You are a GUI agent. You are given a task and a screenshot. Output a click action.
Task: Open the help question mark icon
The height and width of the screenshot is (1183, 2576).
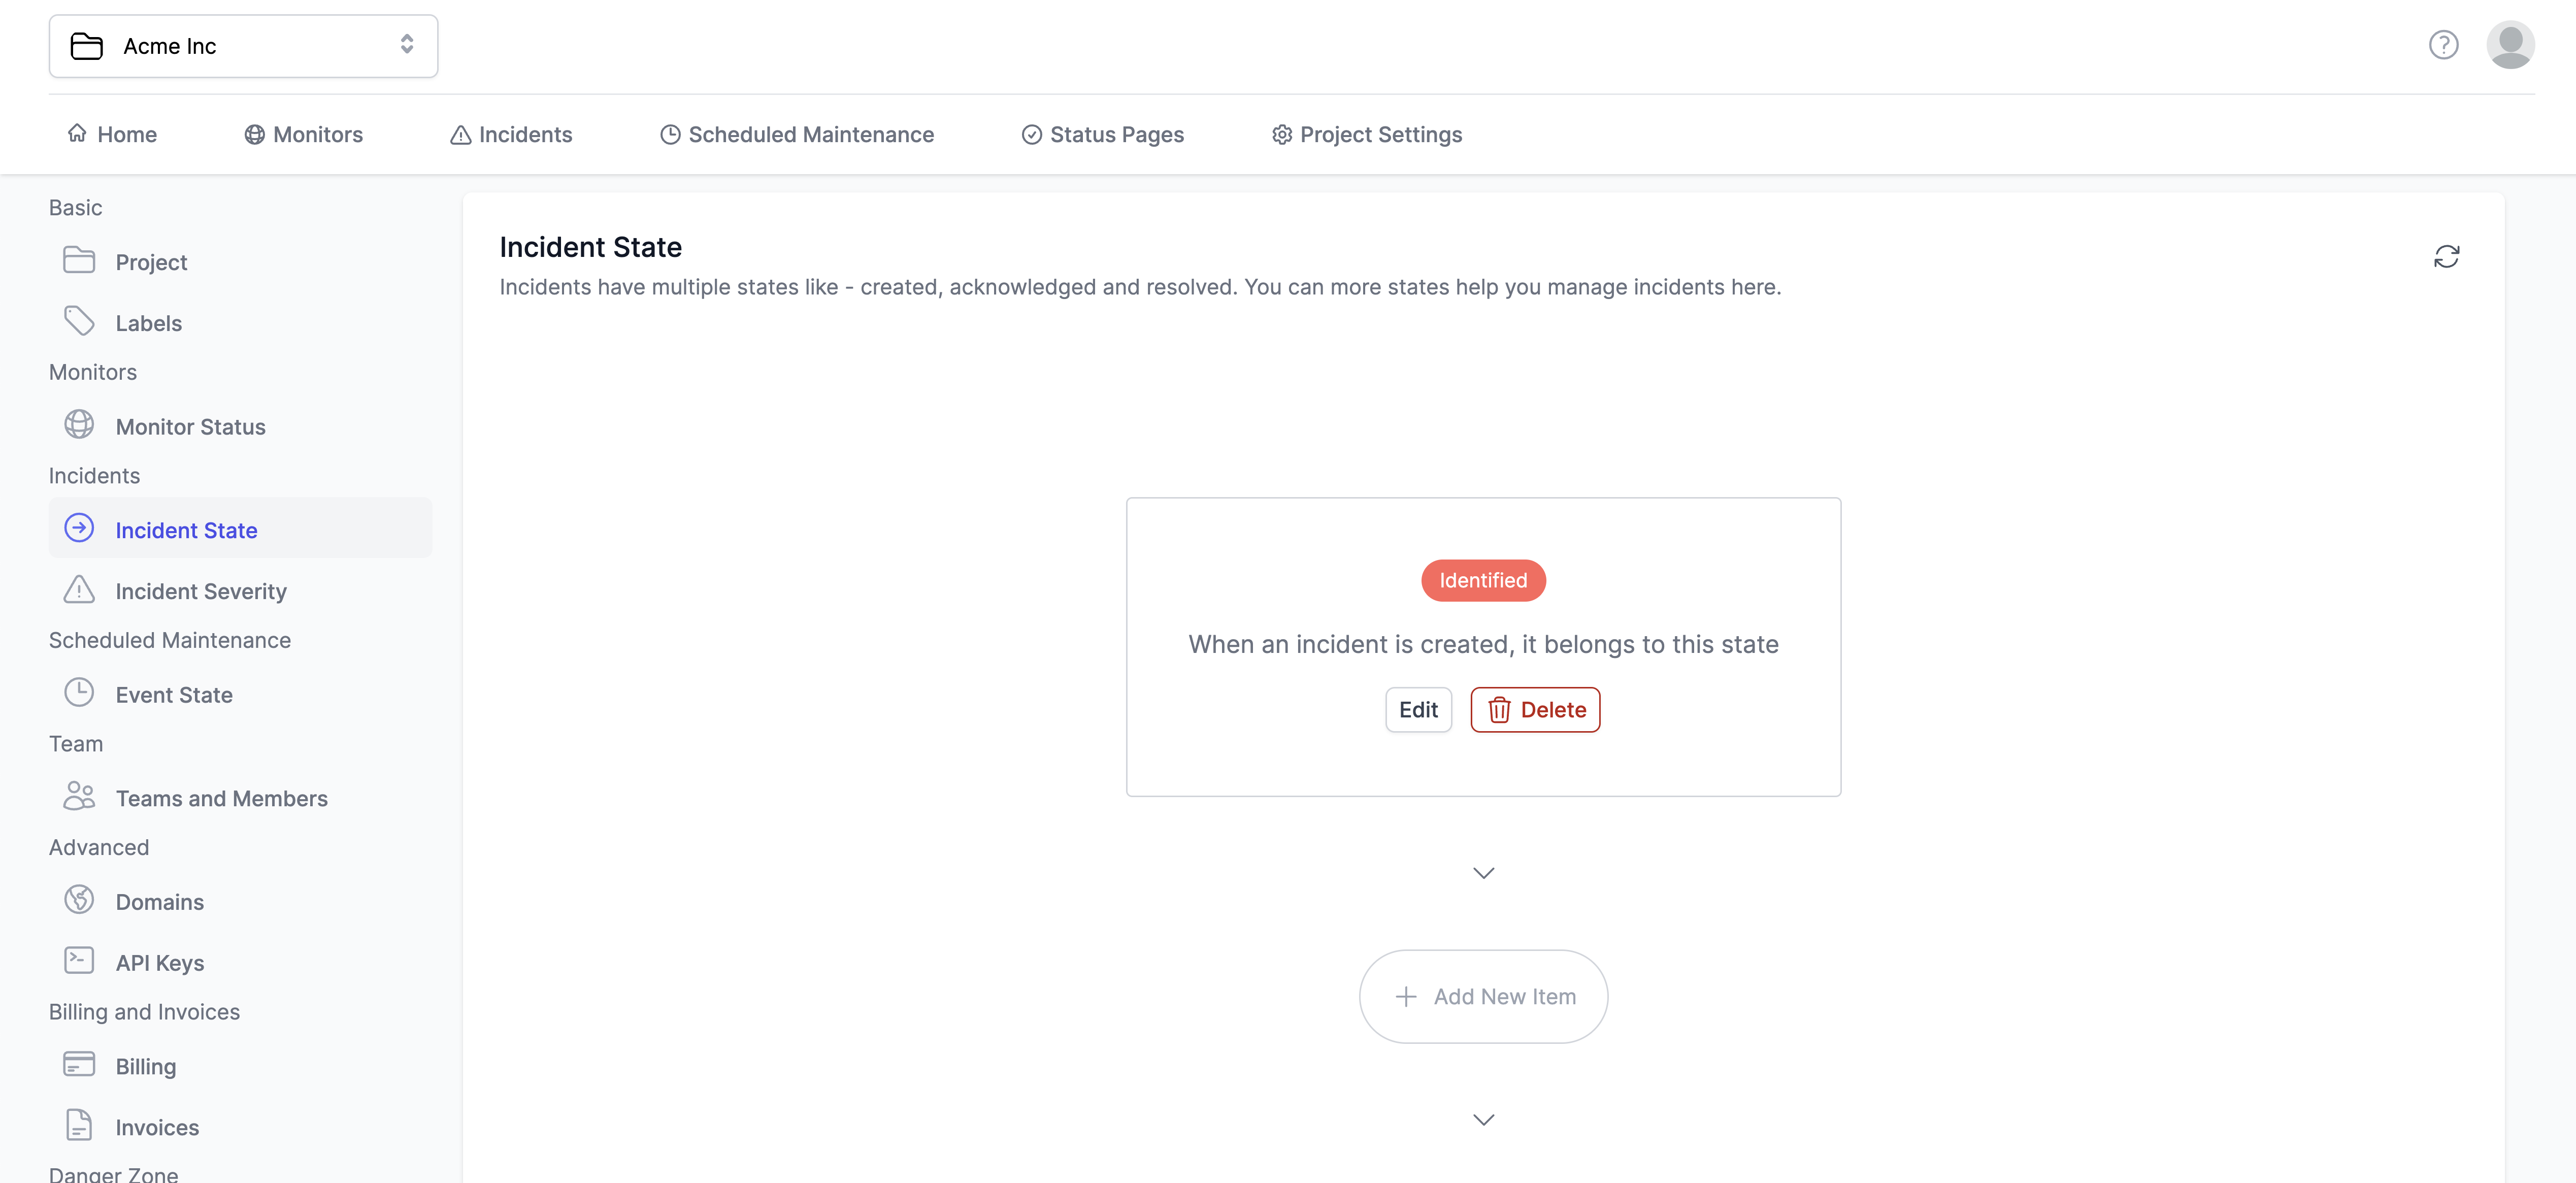[x=2443, y=45]
